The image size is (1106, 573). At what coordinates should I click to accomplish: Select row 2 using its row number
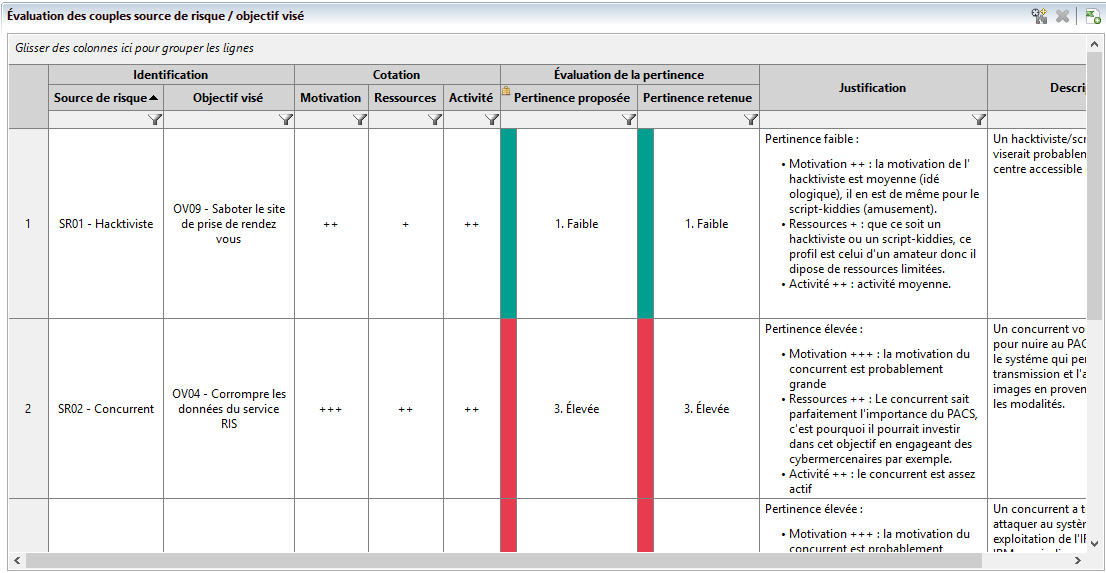(x=28, y=409)
